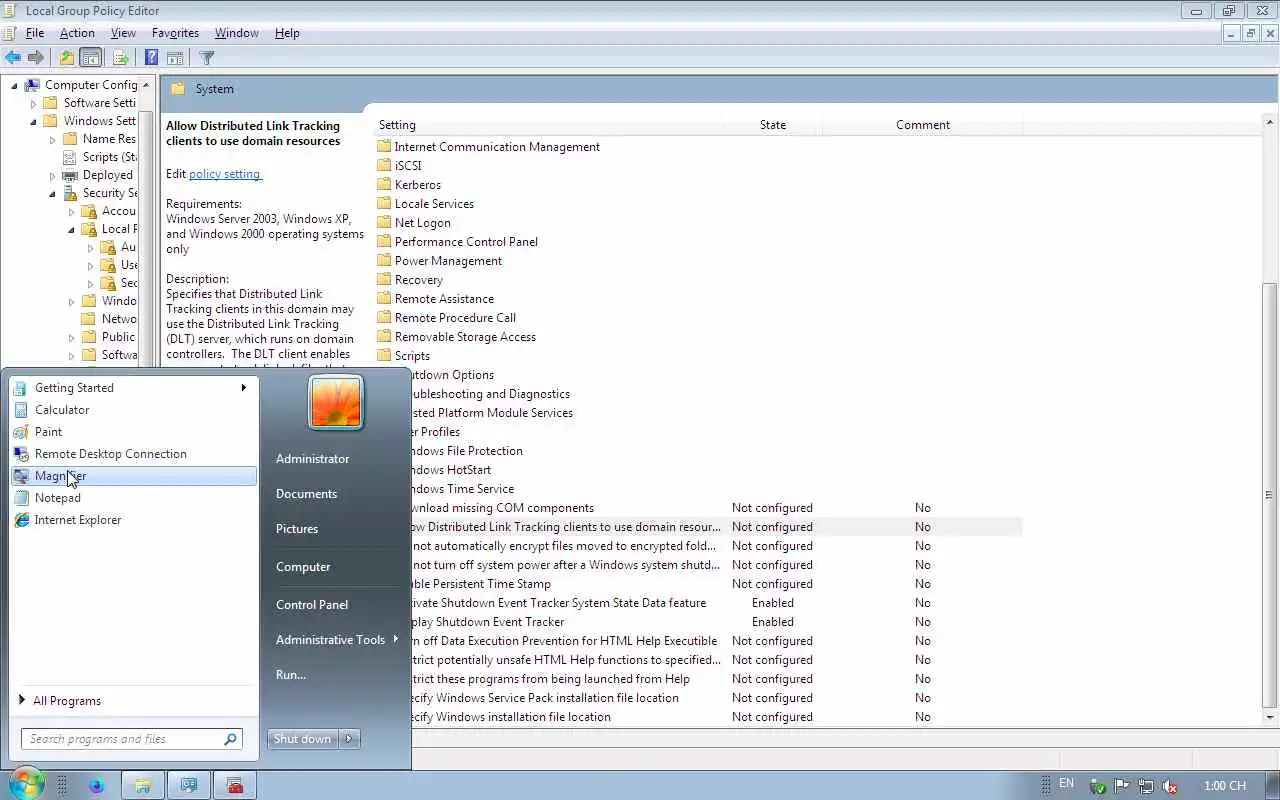The height and width of the screenshot is (800, 1280).
Task: Click the network icon in the system tray
Action: click(1146, 787)
